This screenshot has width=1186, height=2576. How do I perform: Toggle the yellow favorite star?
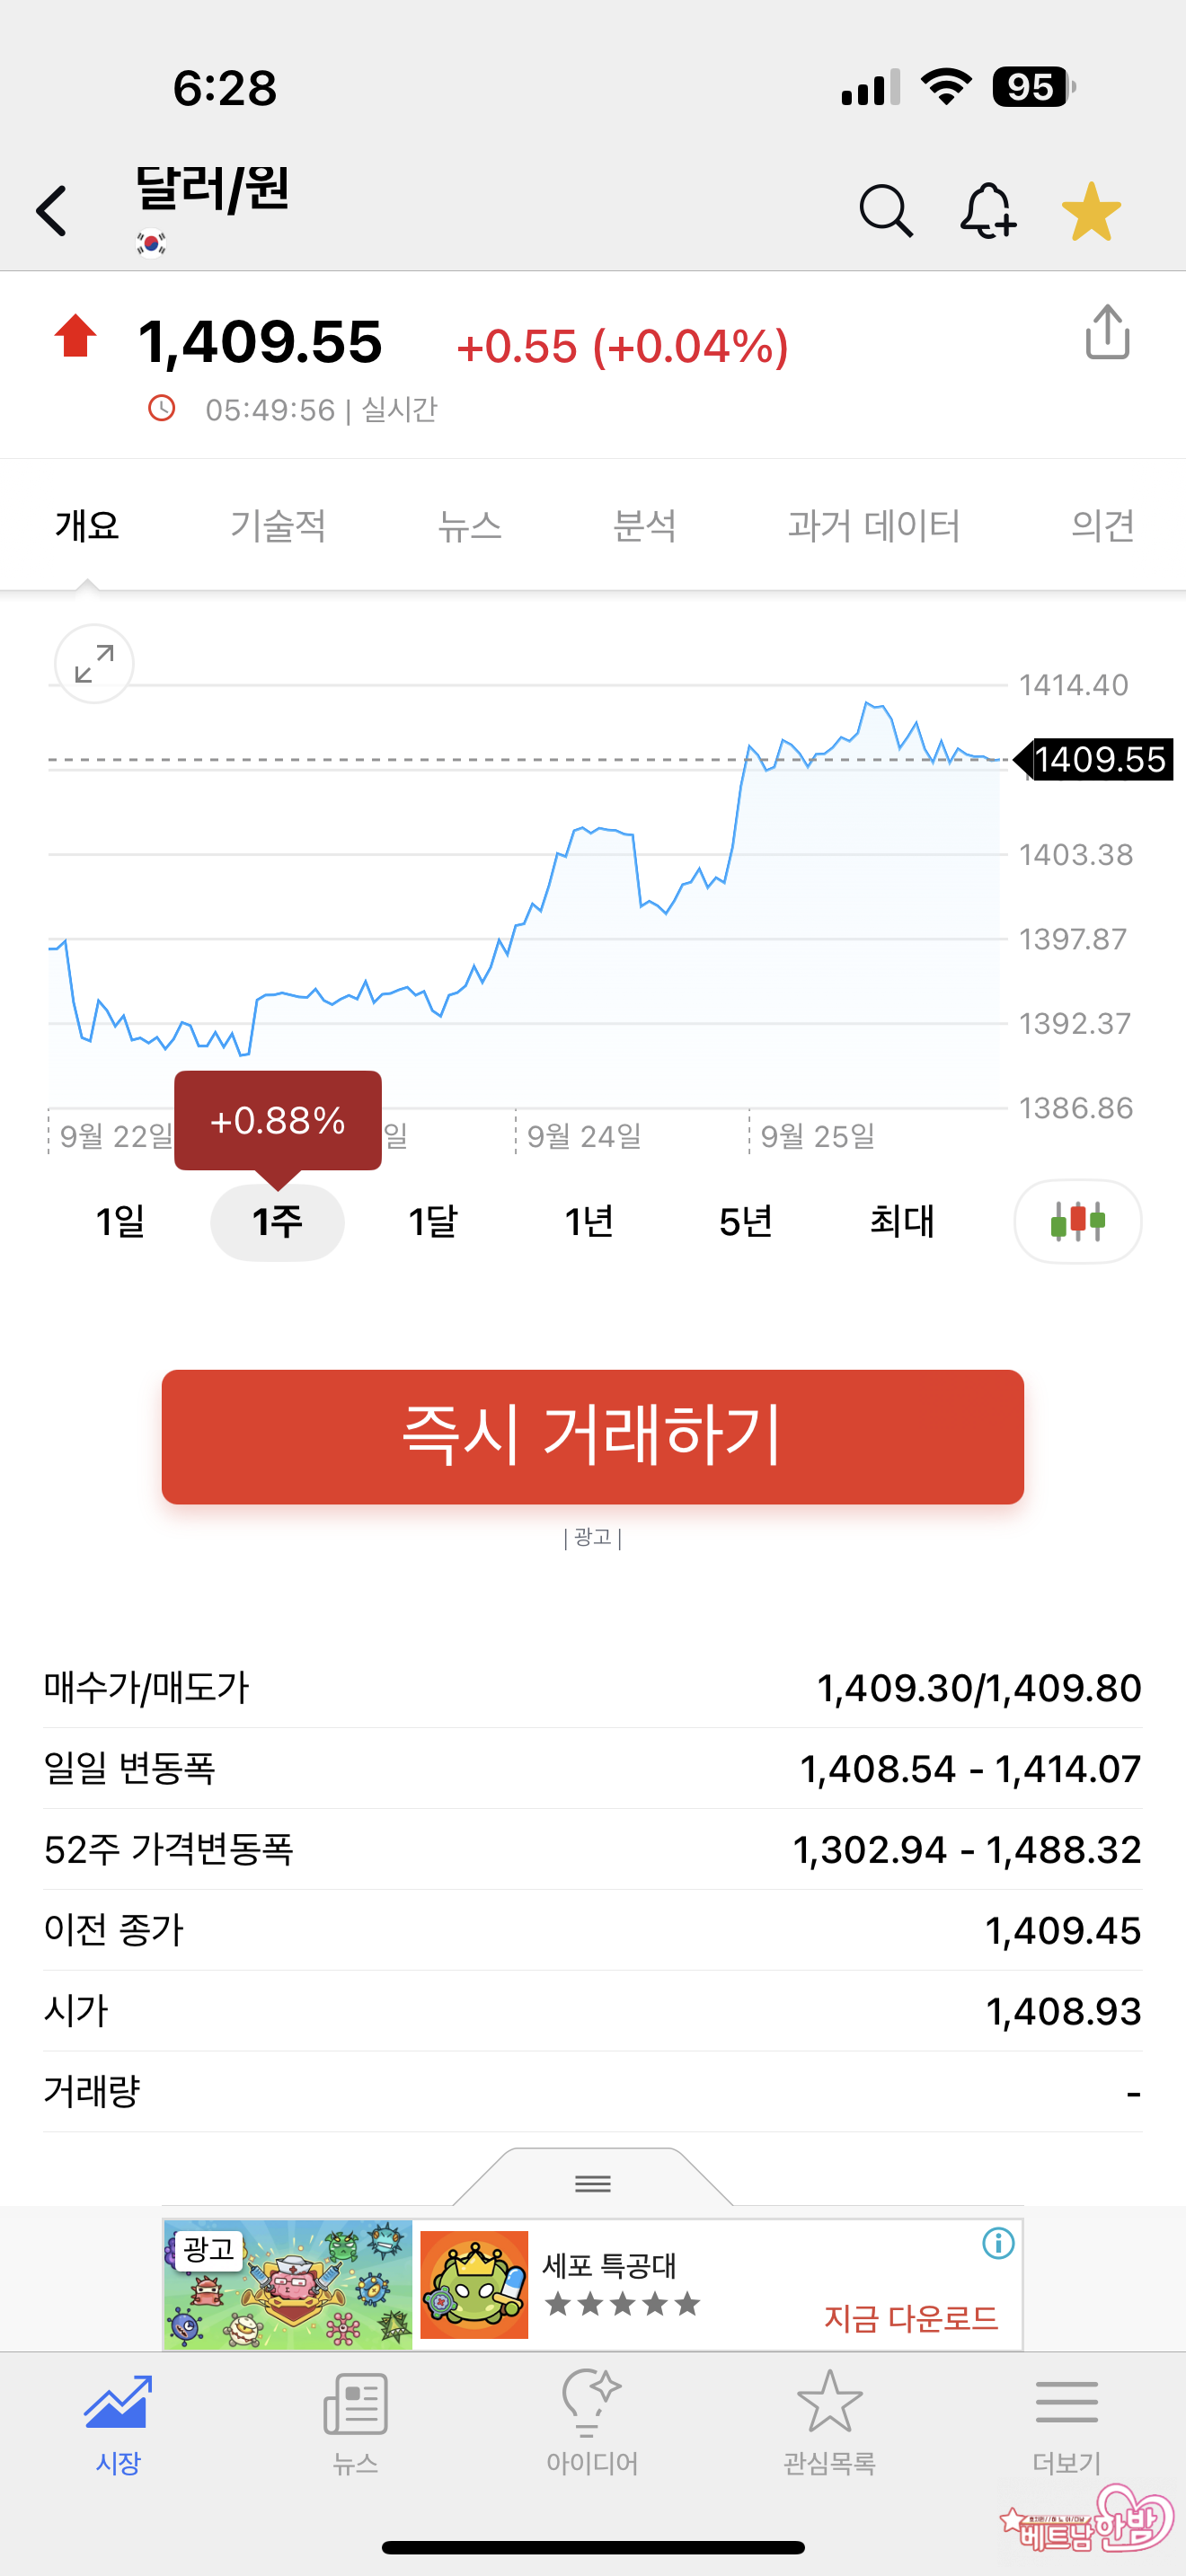pos(1090,211)
